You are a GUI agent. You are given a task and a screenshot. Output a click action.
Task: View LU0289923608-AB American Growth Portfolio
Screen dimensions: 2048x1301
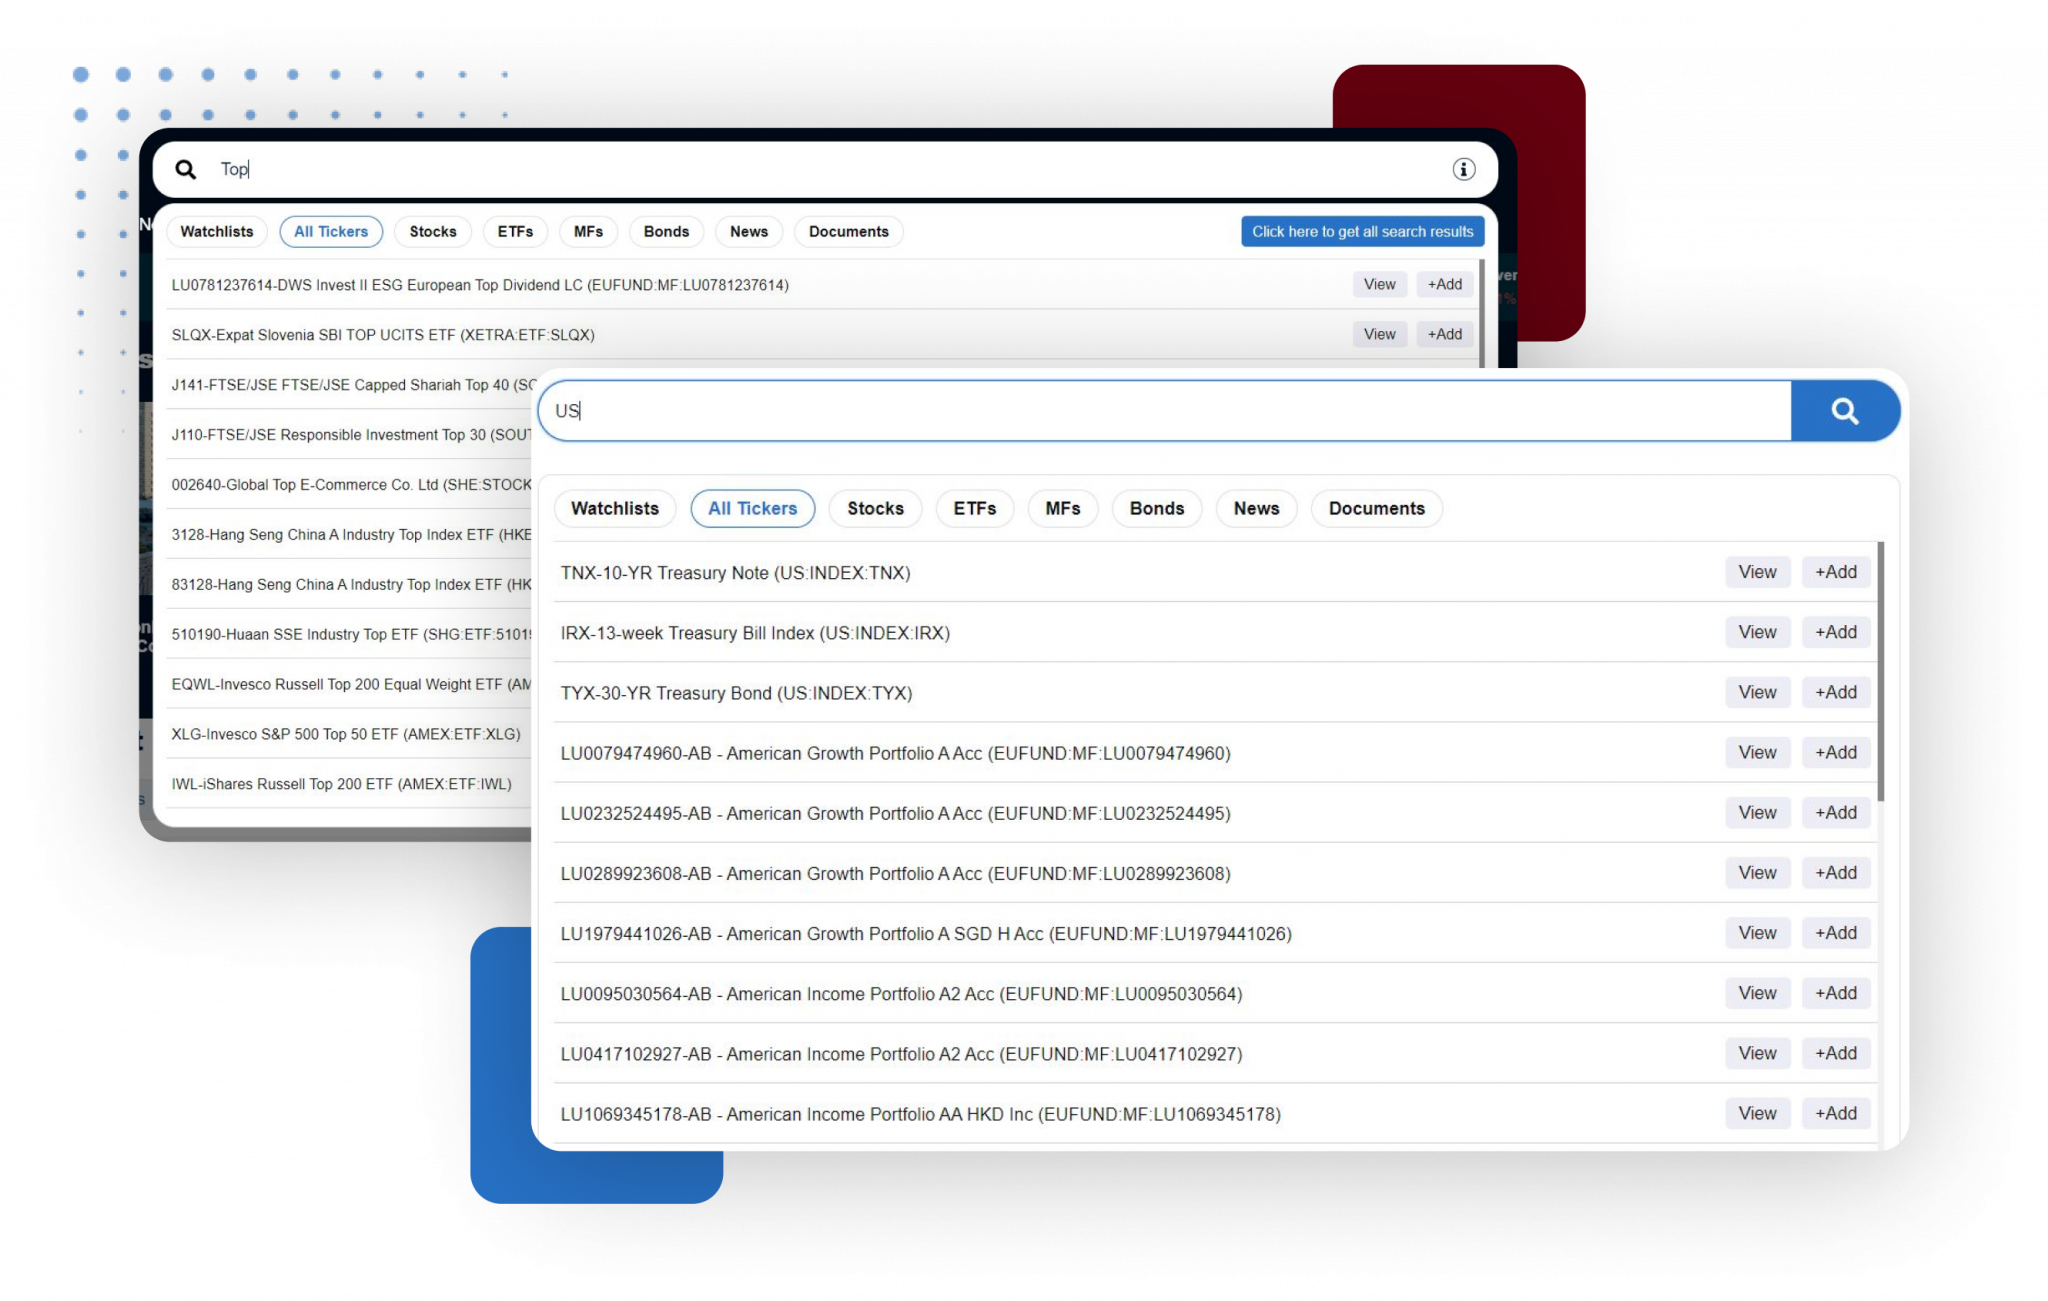[1757, 872]
